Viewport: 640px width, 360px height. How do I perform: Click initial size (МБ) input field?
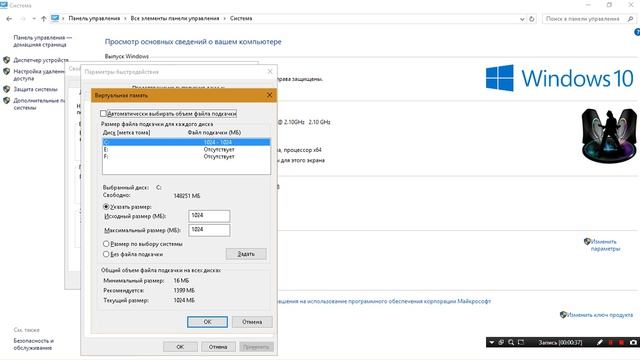point(209,216)
